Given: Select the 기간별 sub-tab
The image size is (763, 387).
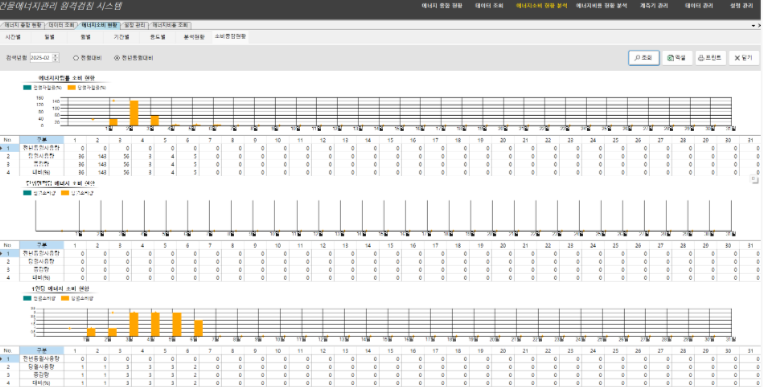Looking at the screenshot, I should click(x=121, y=37).
